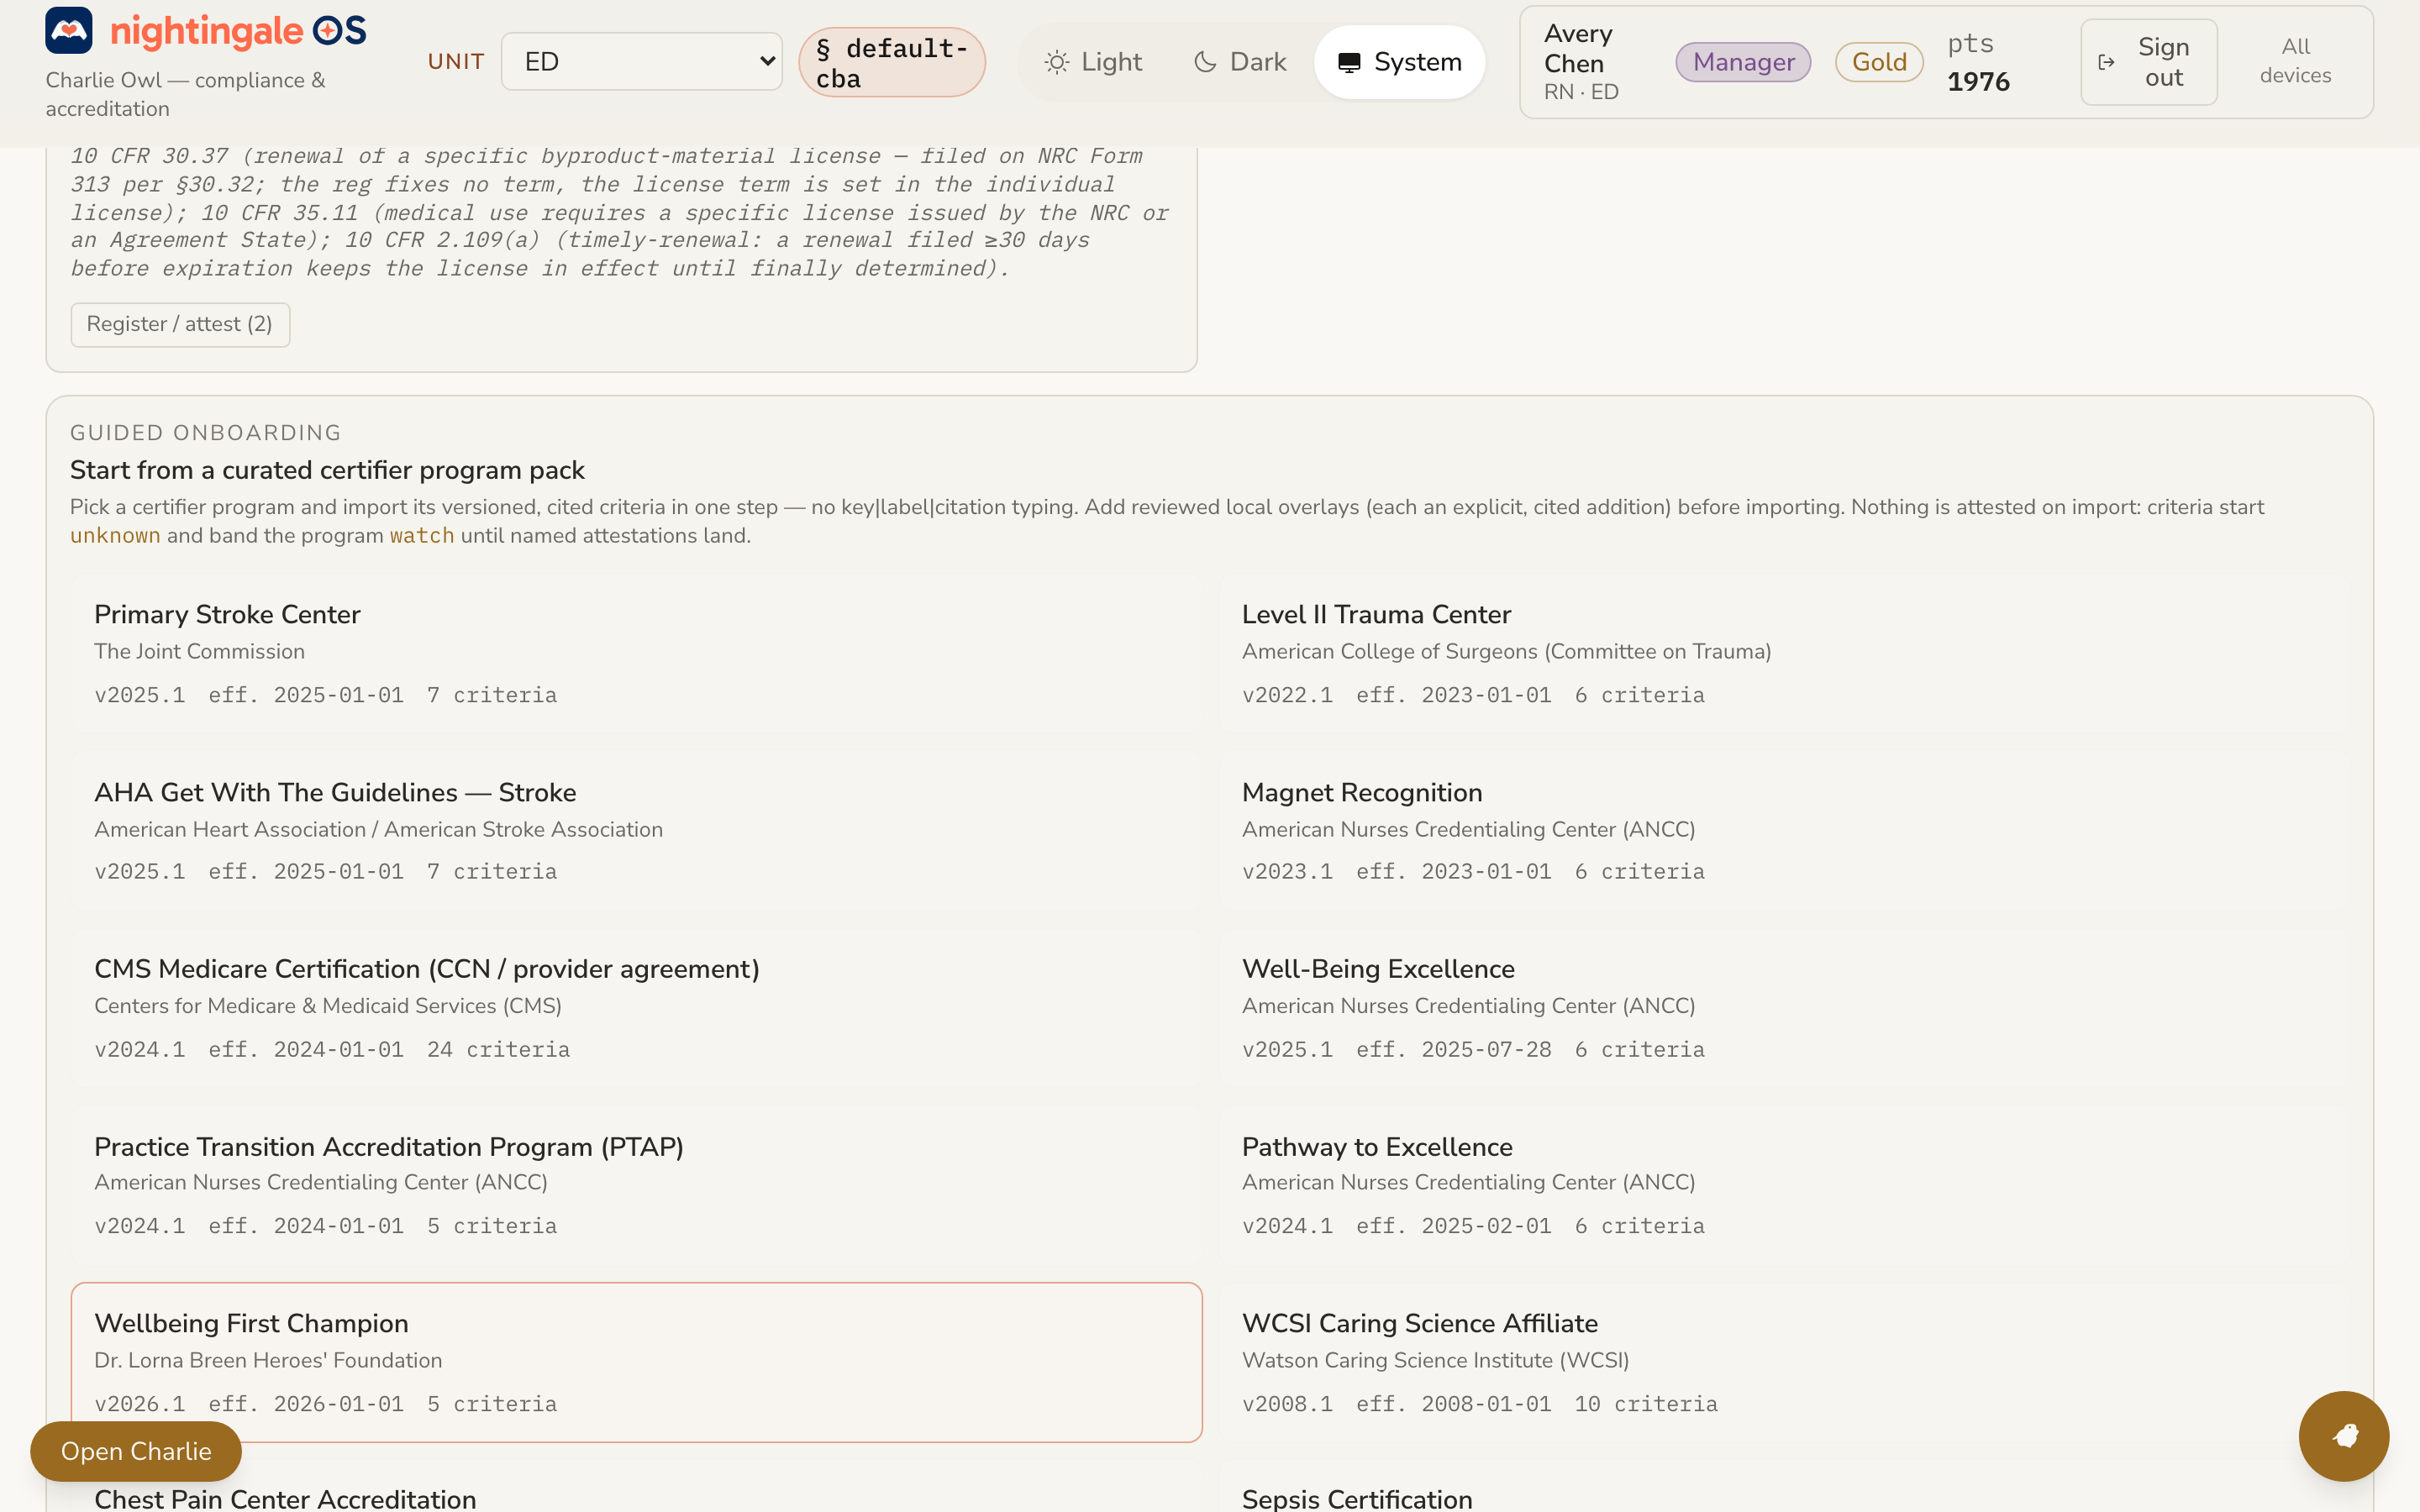The height and width of the screenshot is (1512, 2420).
Task: Click the moon icon for Dark theme
Action: (1205, 62)
